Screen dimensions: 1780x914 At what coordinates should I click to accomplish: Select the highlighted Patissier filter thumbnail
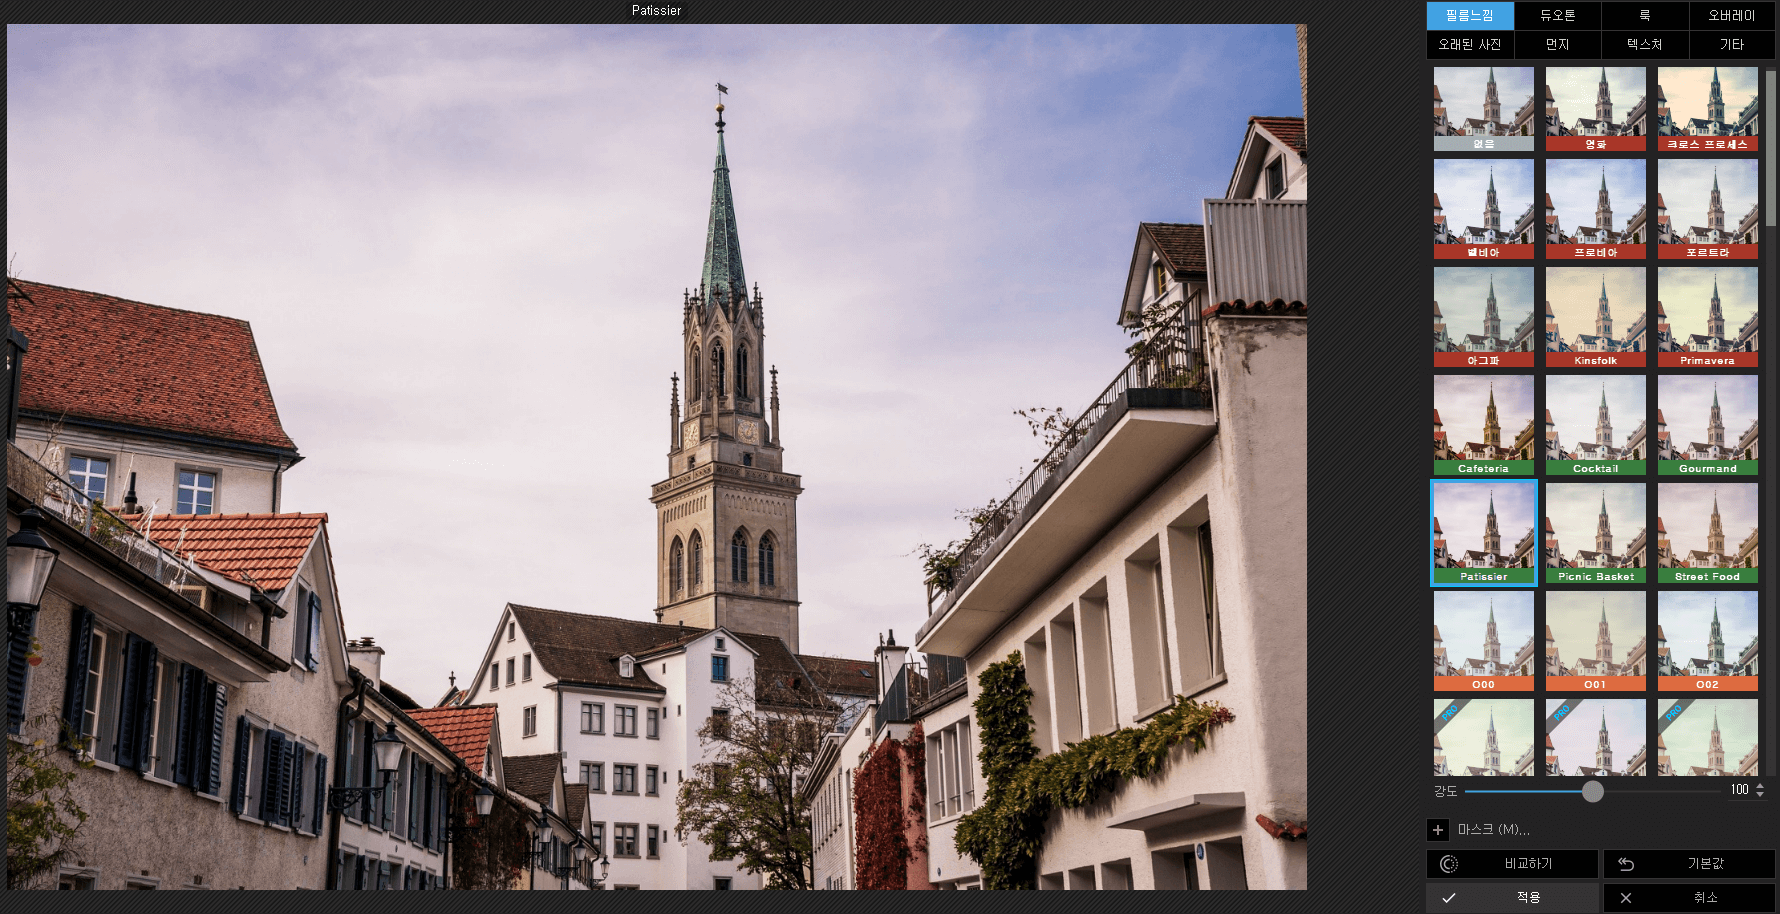pos(1483,533)
